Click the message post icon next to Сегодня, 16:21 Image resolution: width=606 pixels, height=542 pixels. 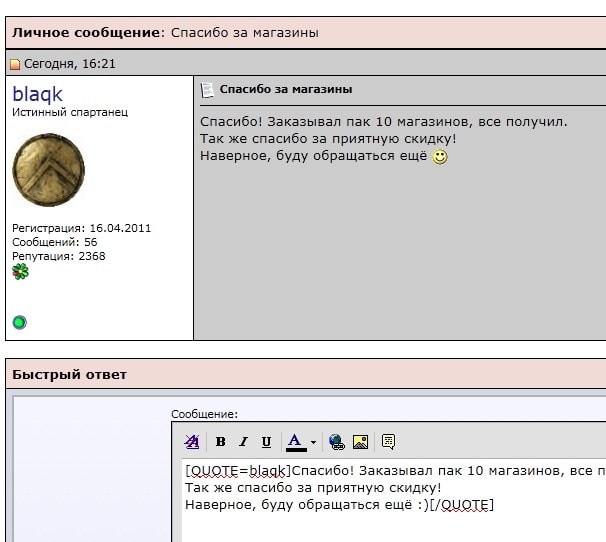click(x=15, y=64)
